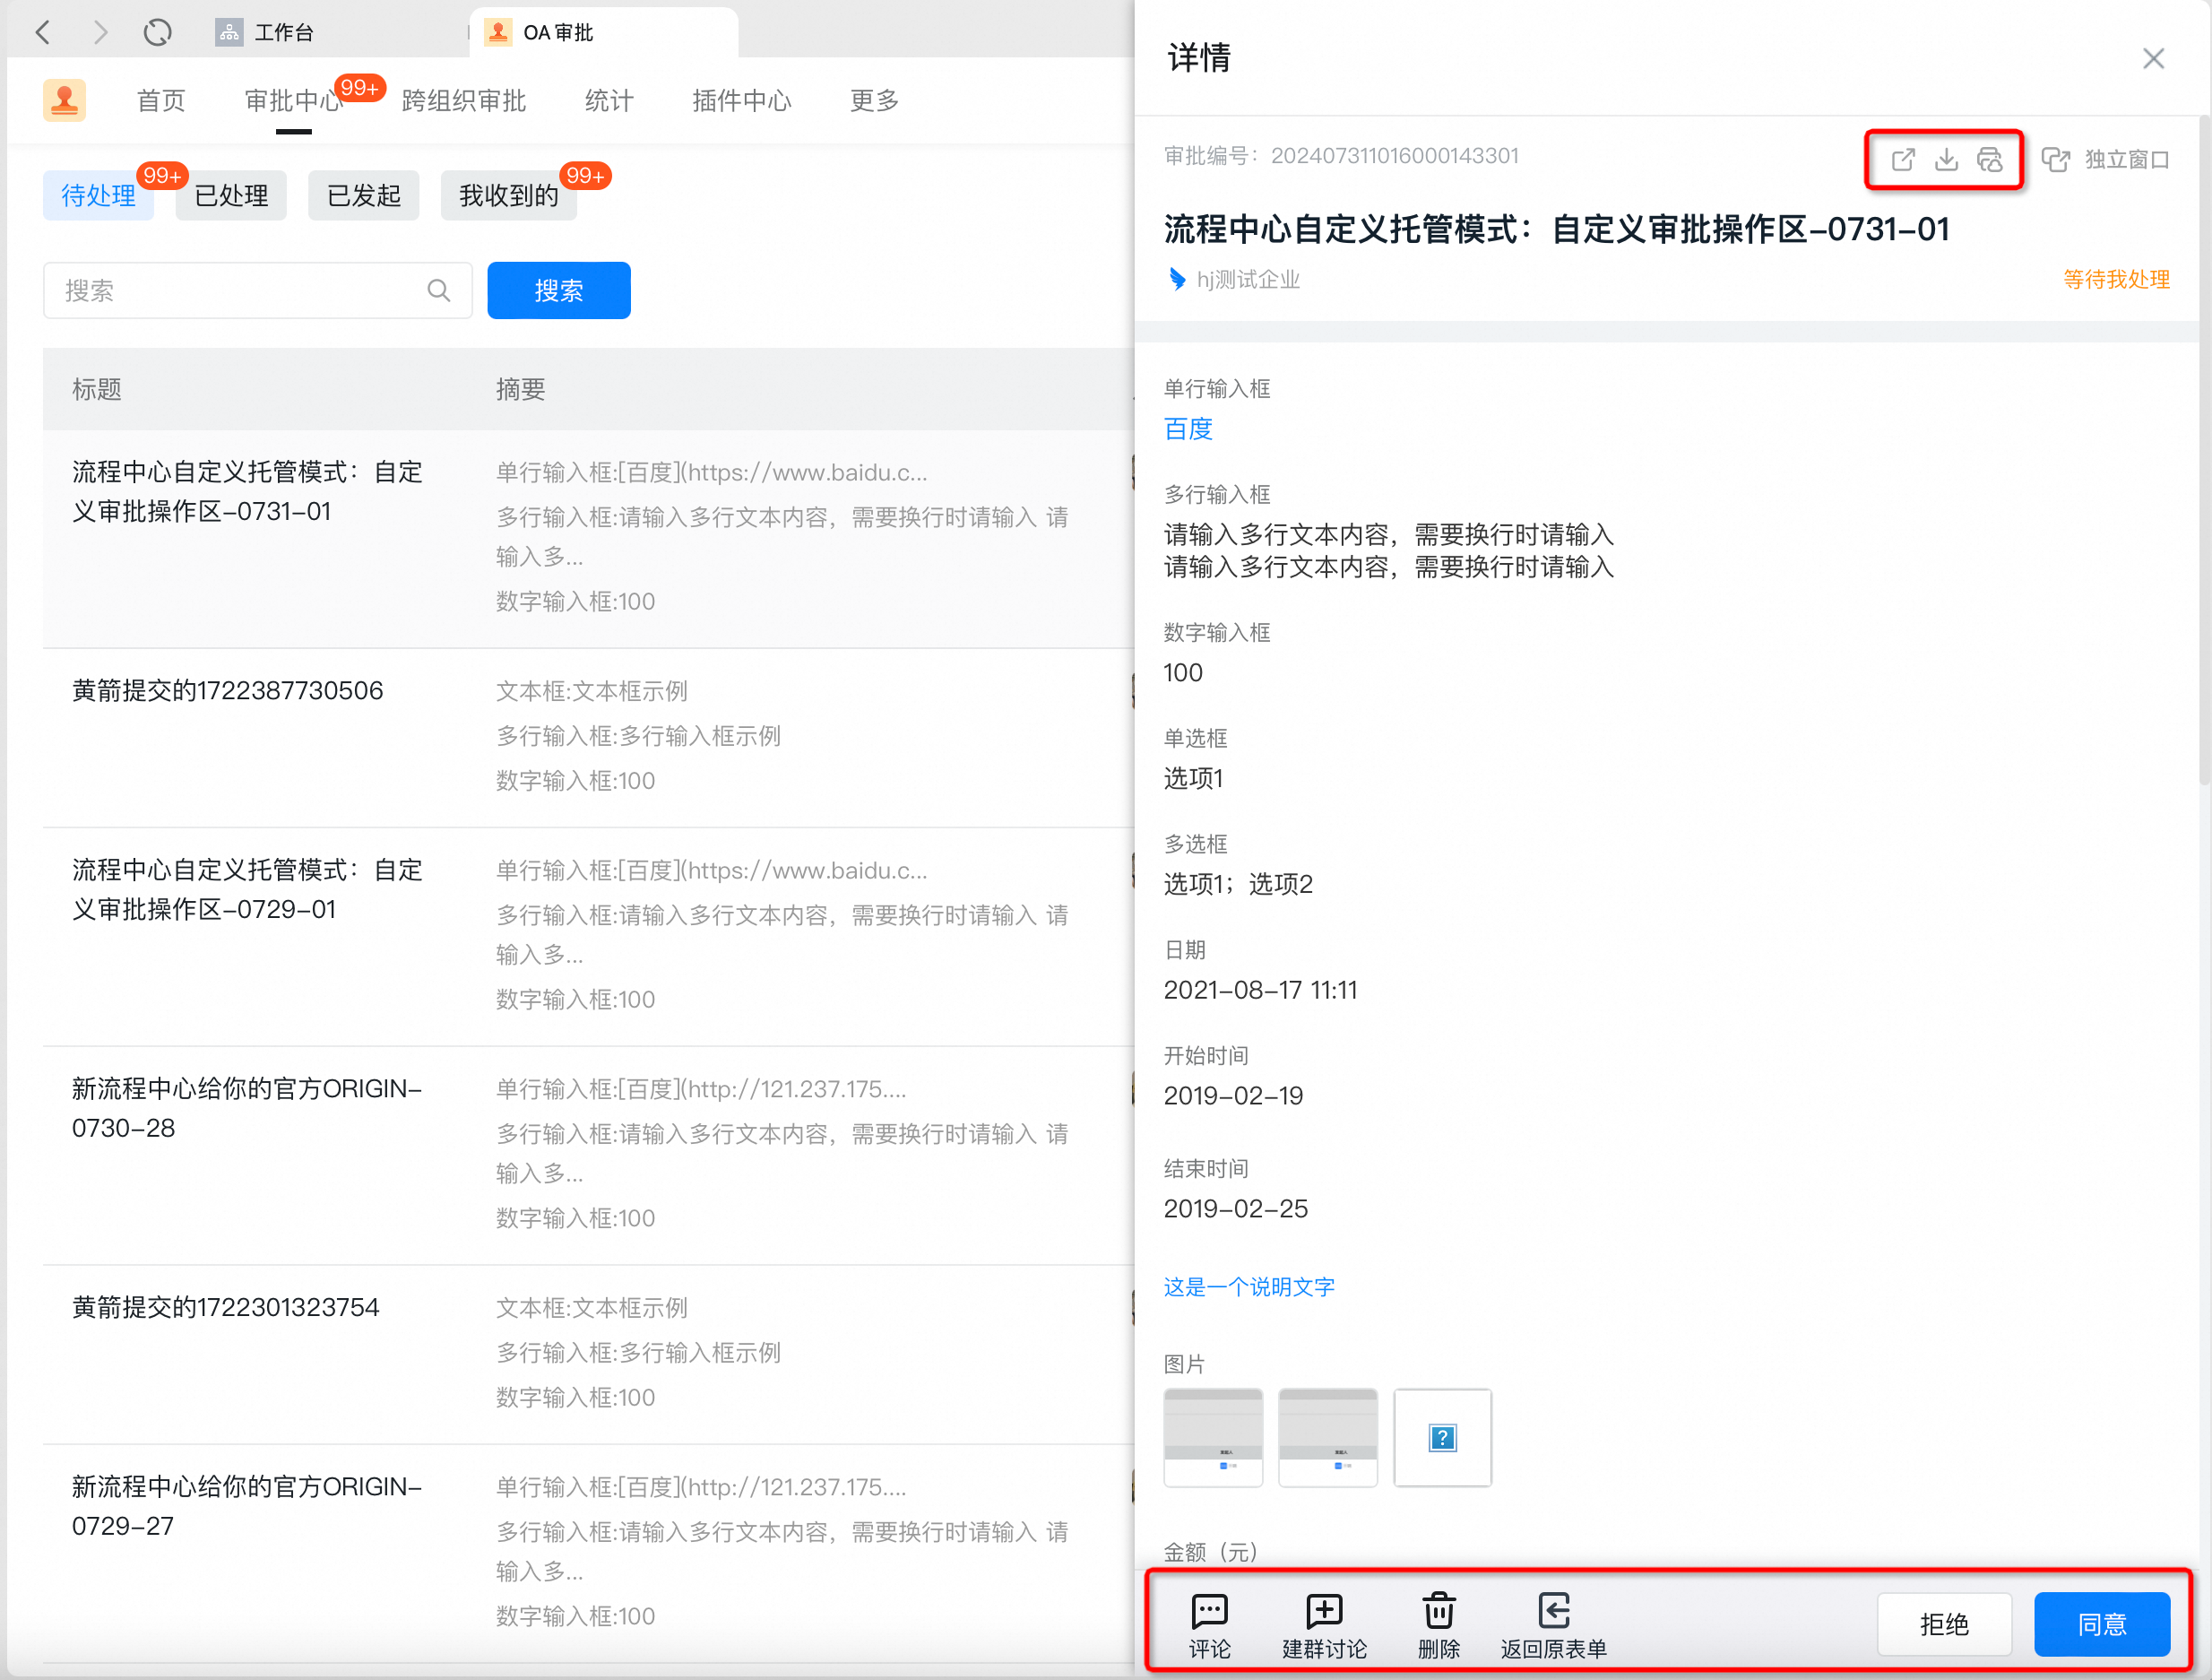Screen dimensions: 2212x1680
Task: Return to original form via the 返回原表单 icon
Action: (1552, 1622)
